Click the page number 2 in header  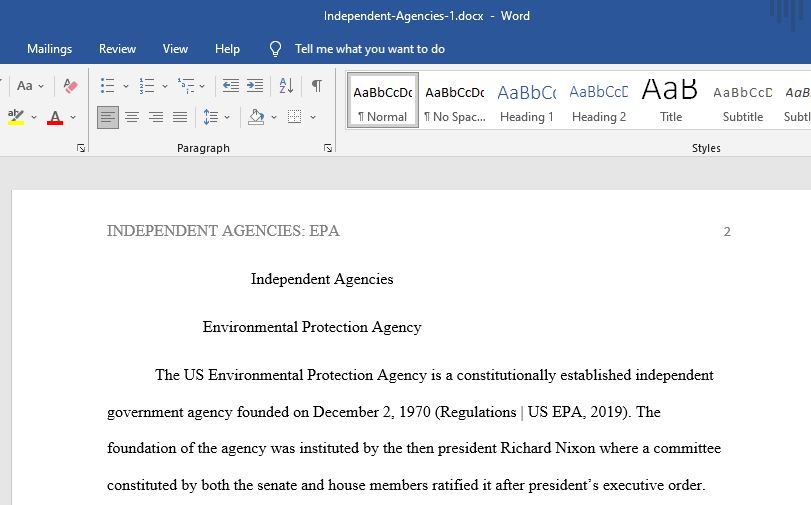(x=727, y=231)
